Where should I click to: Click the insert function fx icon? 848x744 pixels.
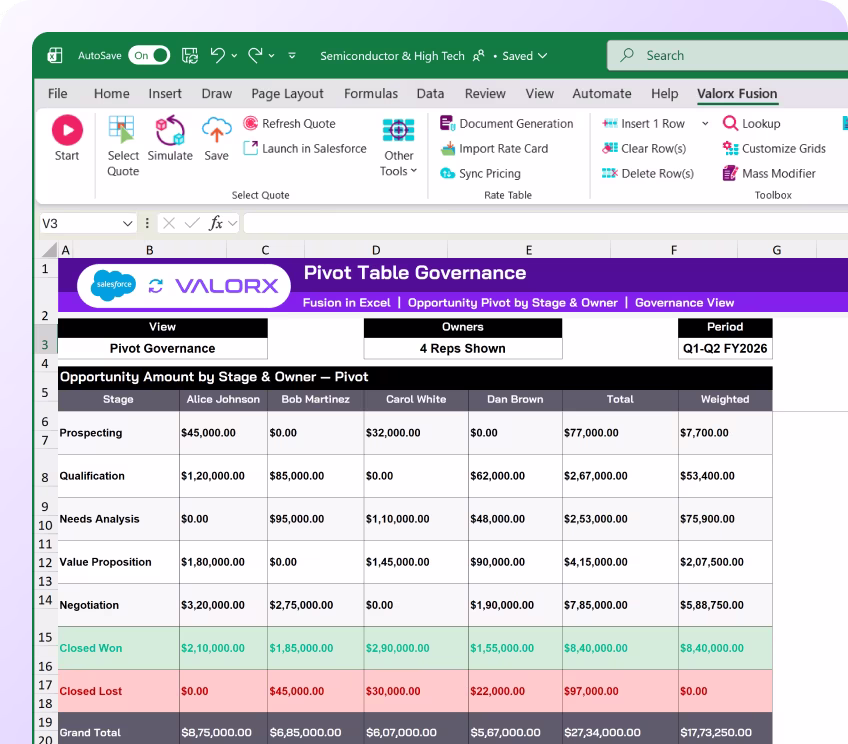point(216,223)
